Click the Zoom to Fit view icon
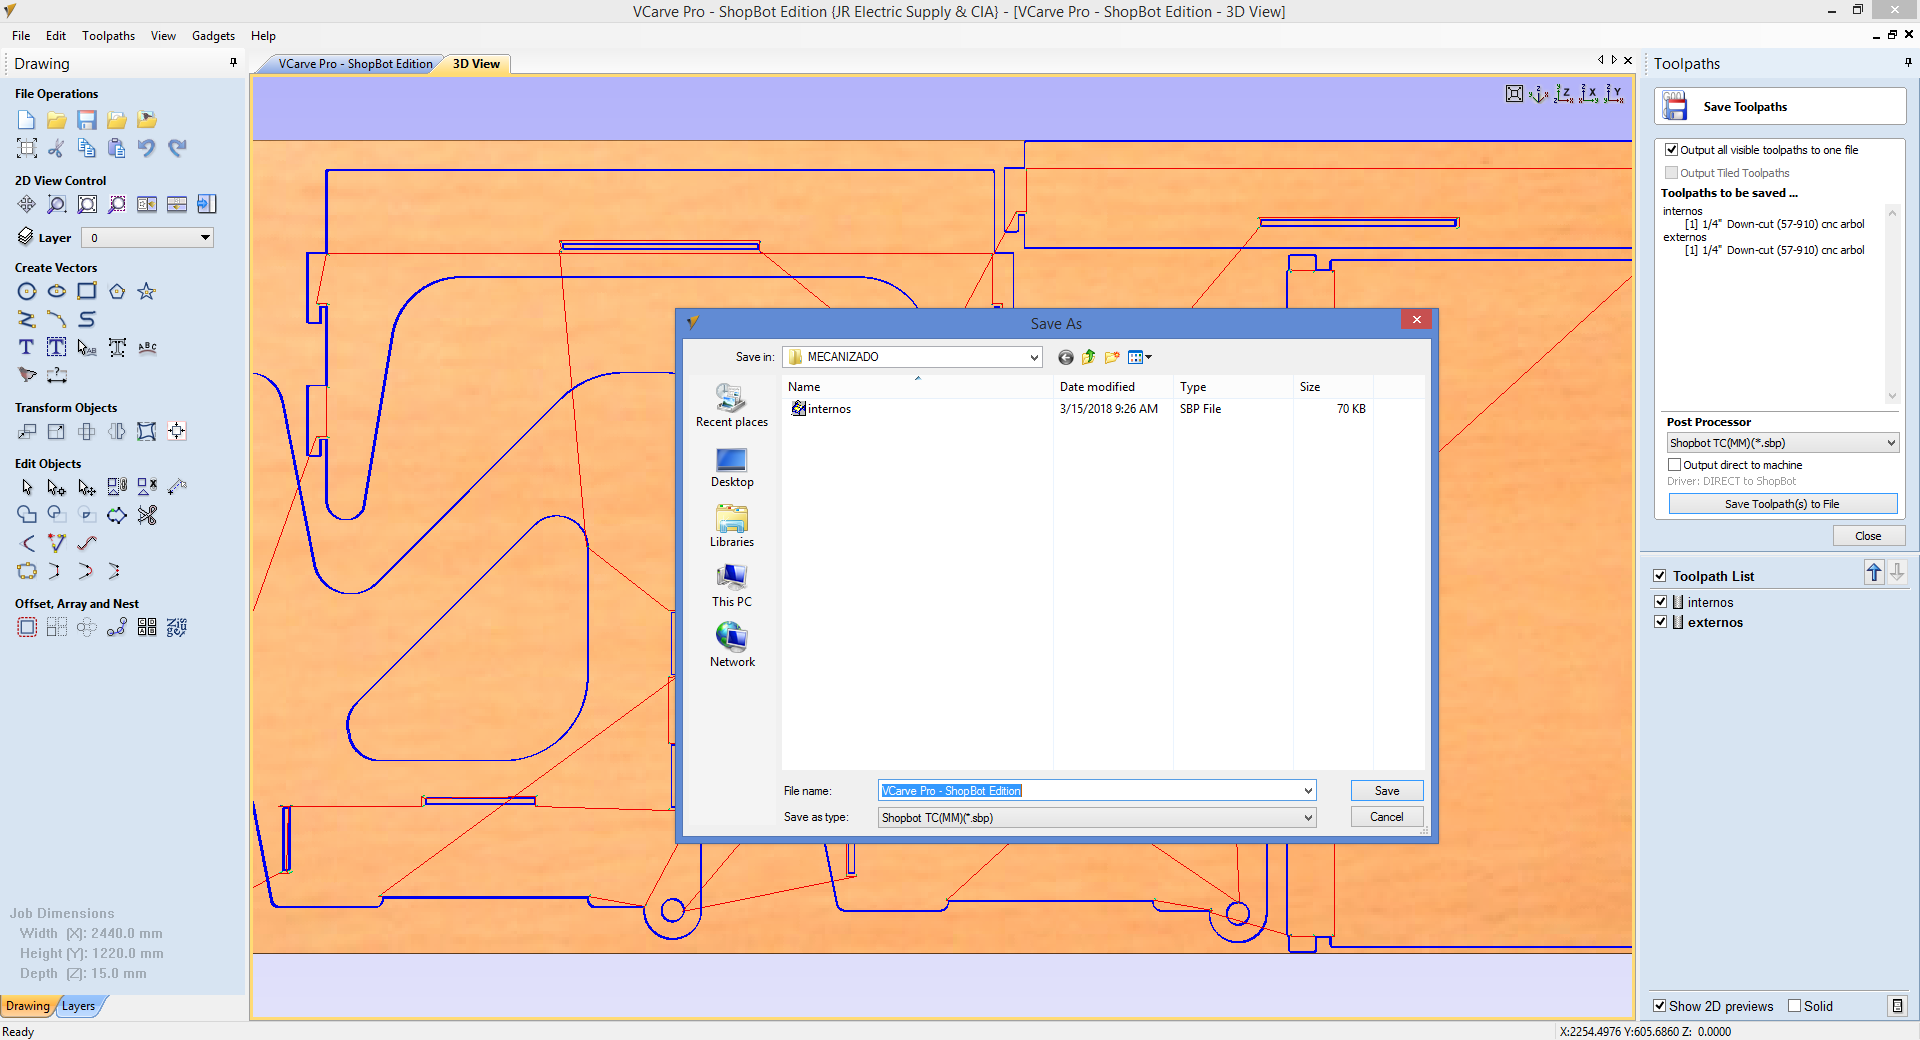 [x=1514, y=94]
